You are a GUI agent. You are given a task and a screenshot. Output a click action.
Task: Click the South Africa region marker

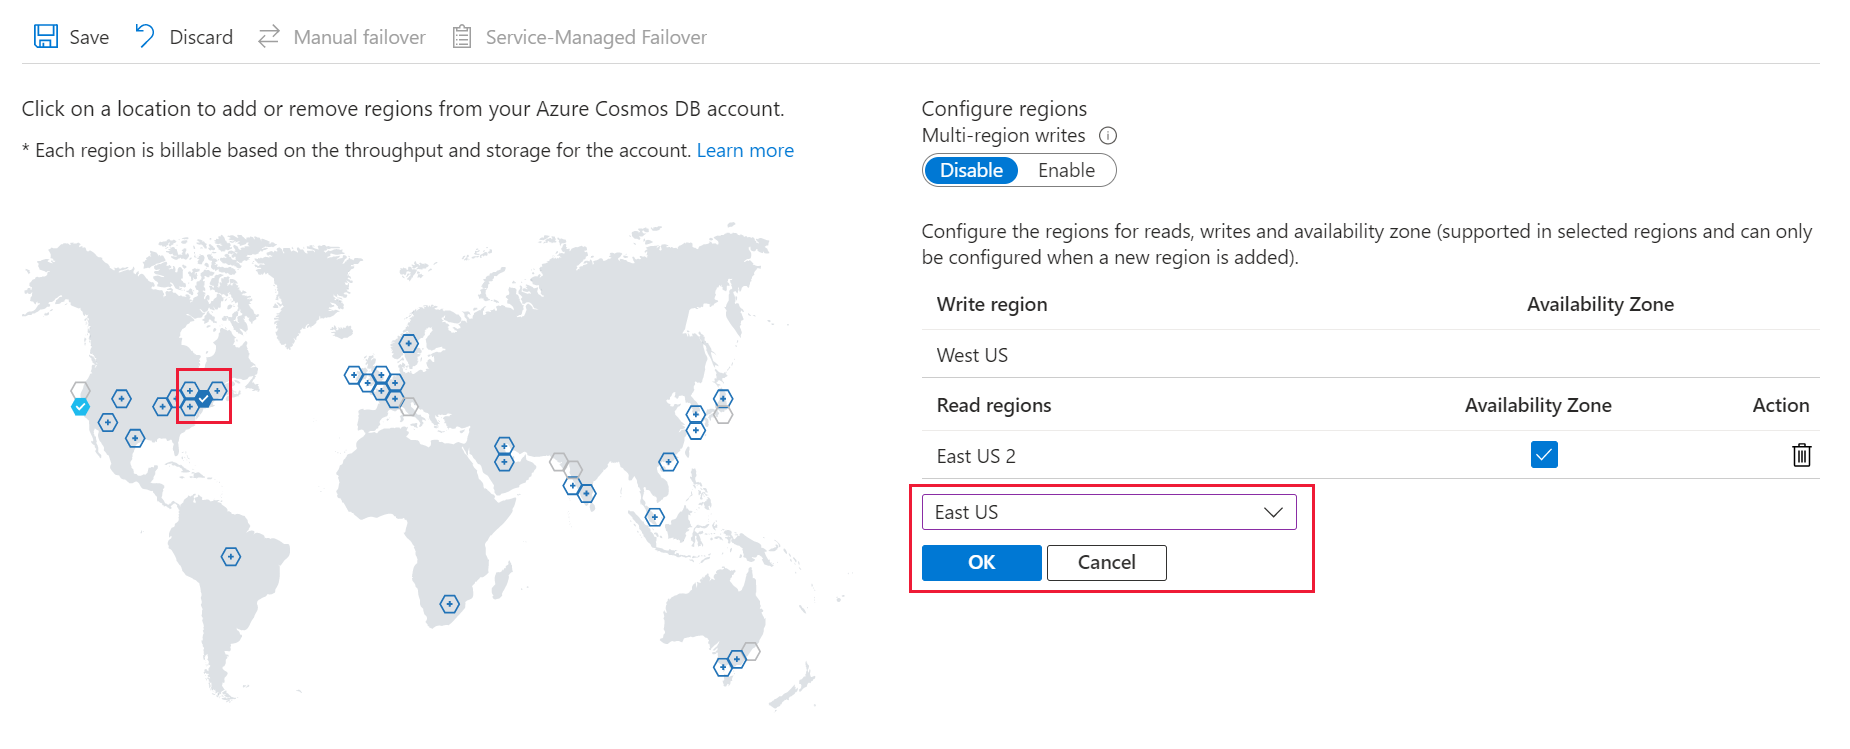click(x=450, y=604)
